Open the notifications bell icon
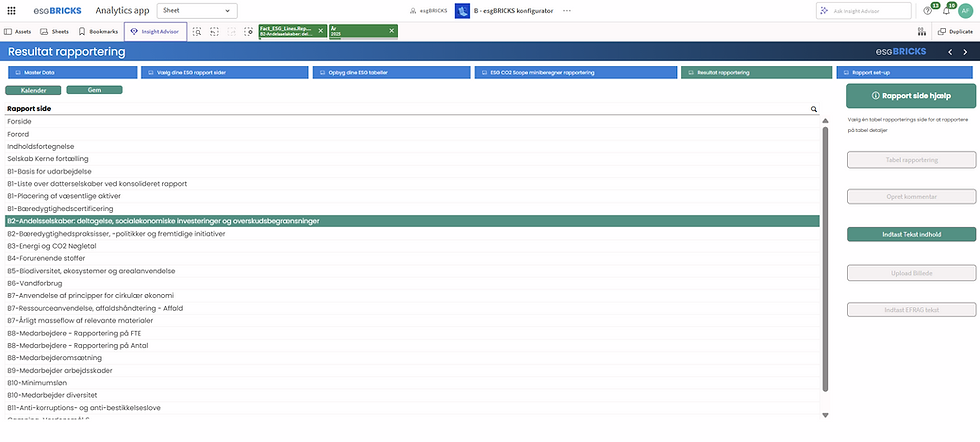Screen dimensions: 980x442 tap(946, 11)
